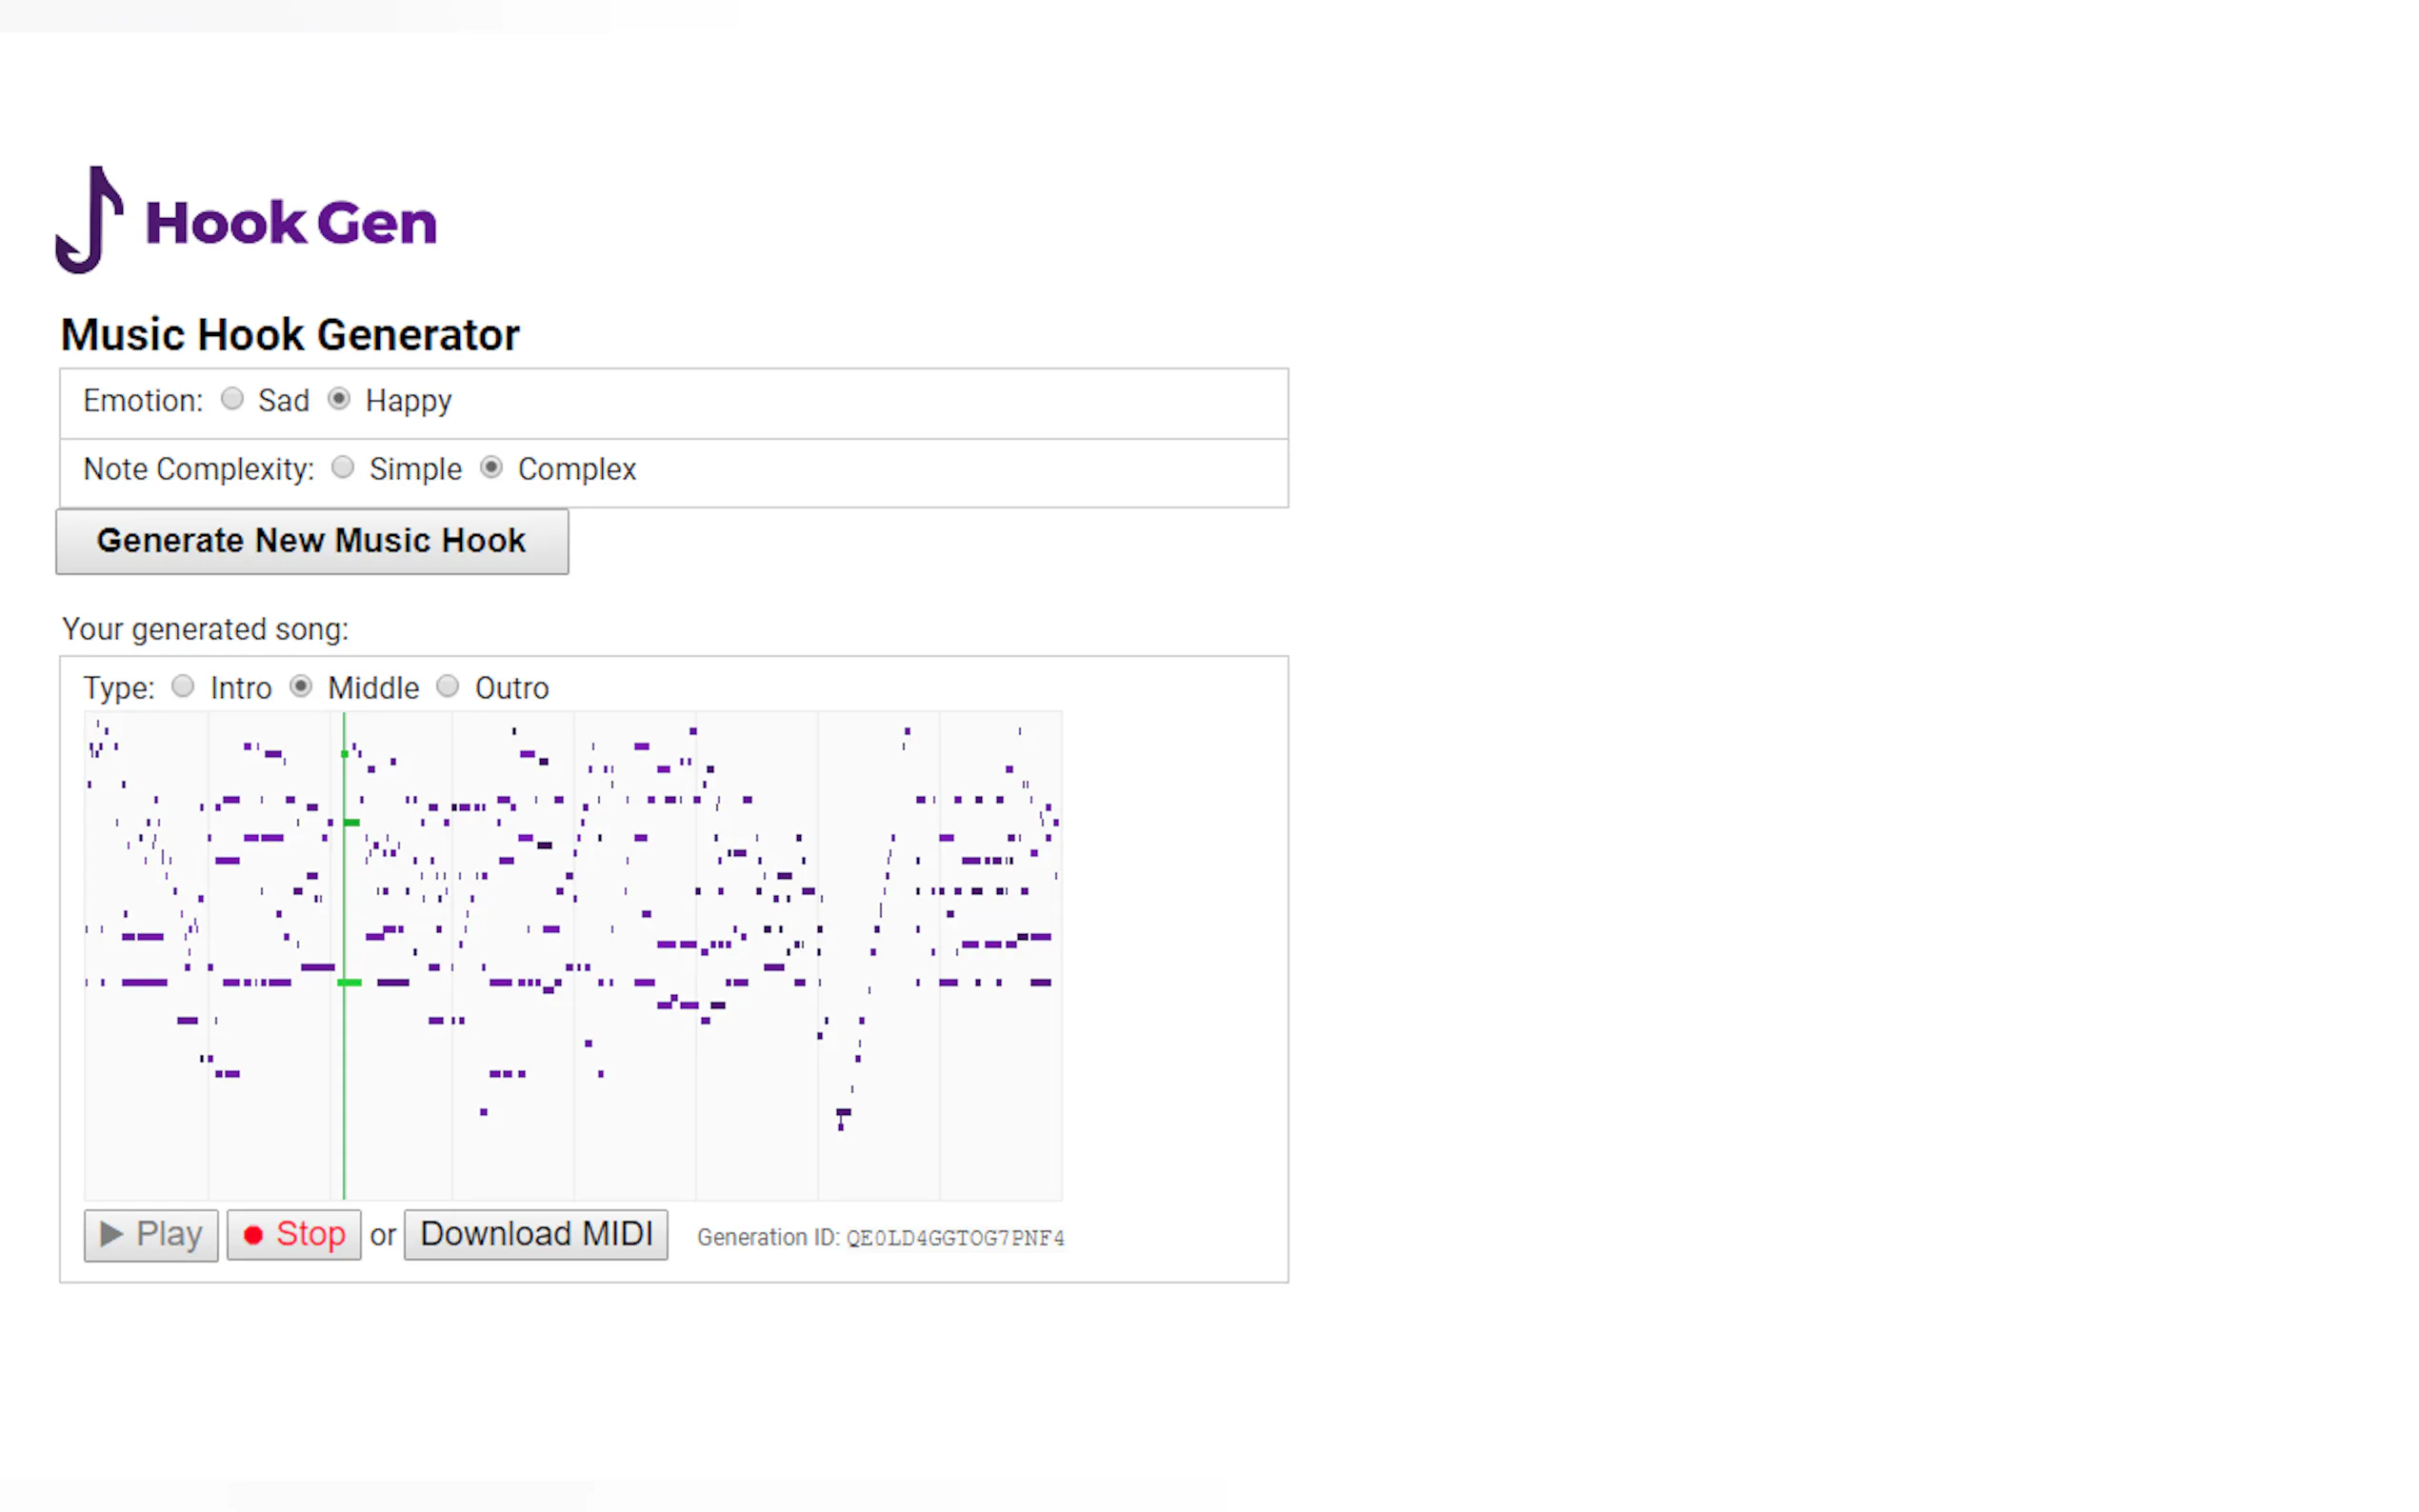Click the highlighted green note at playhead

point(349,983)
